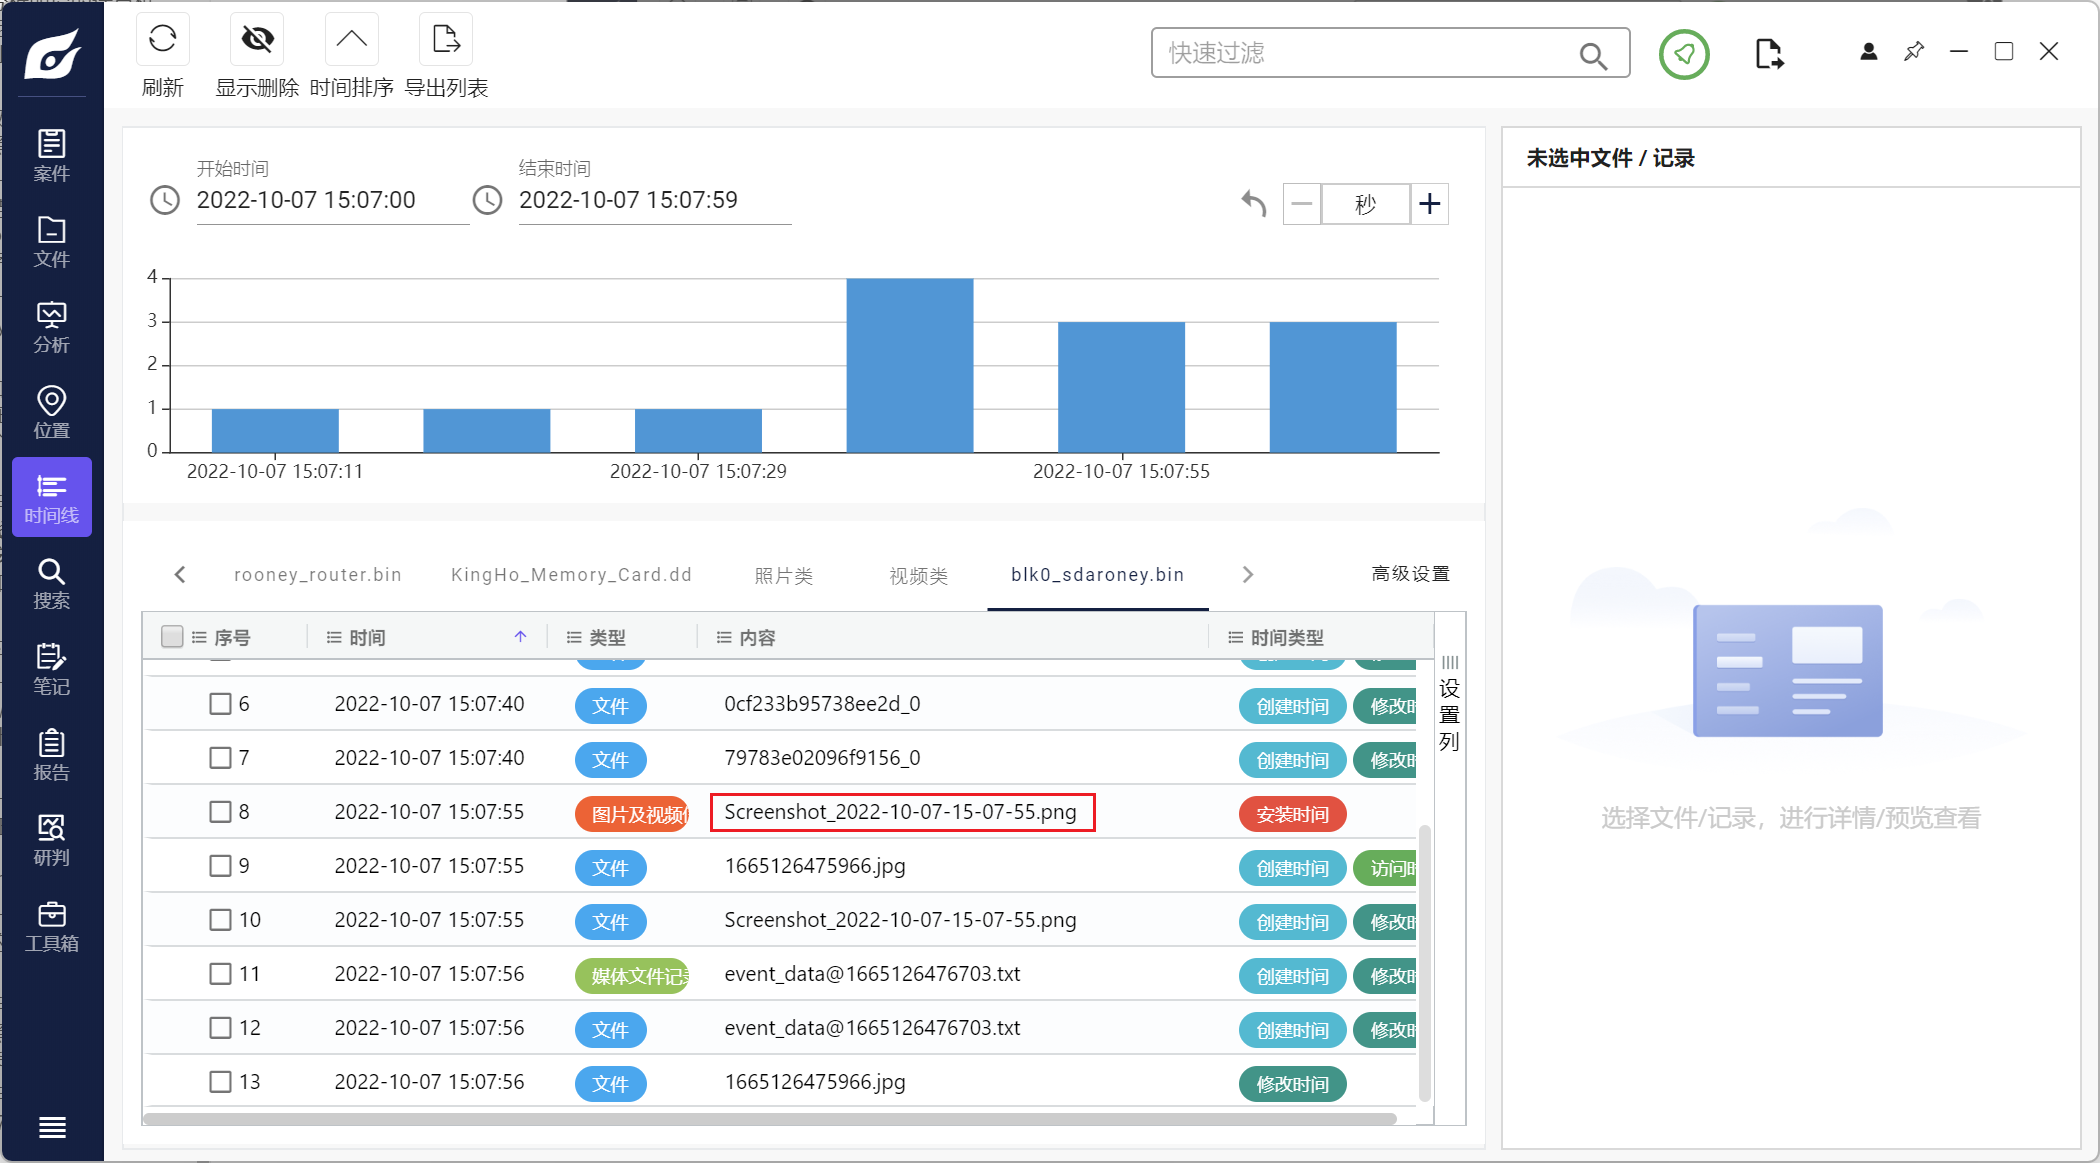The height and width of the screenshot is (1163, 2100).
Task: Click the Time Sort (时间排序) icon
Action: pos(351,40)
